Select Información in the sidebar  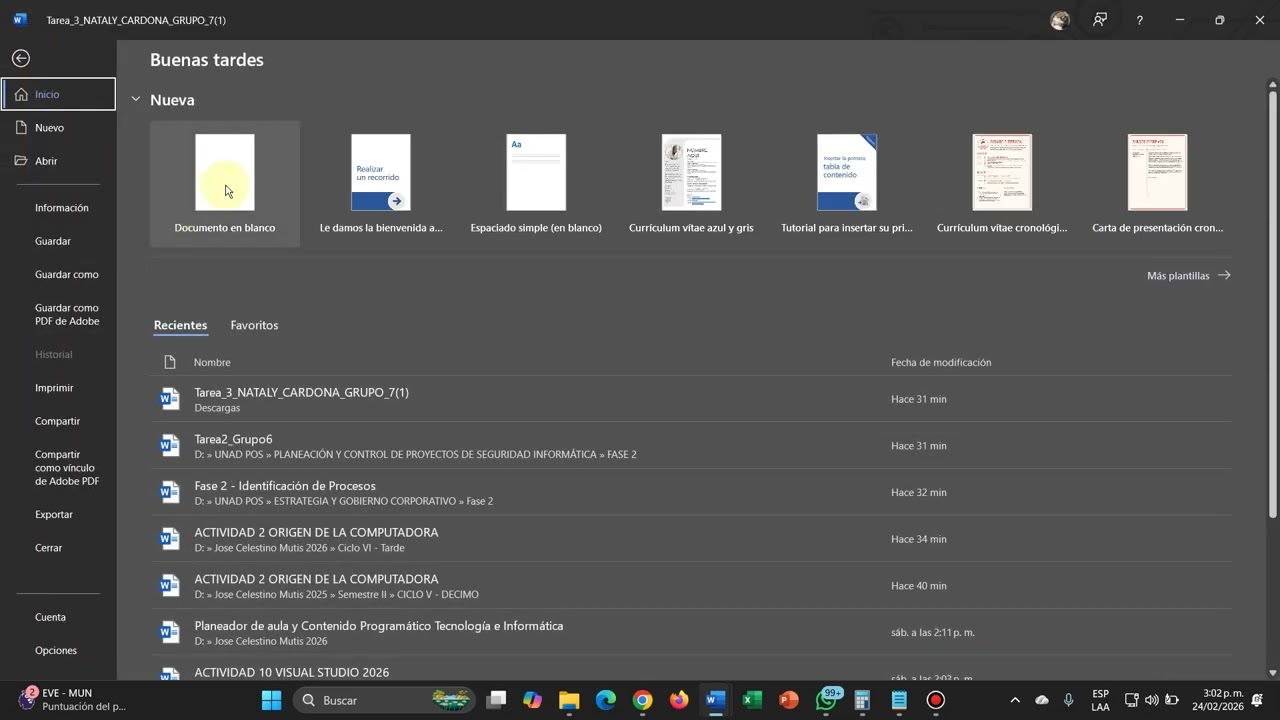61,208
